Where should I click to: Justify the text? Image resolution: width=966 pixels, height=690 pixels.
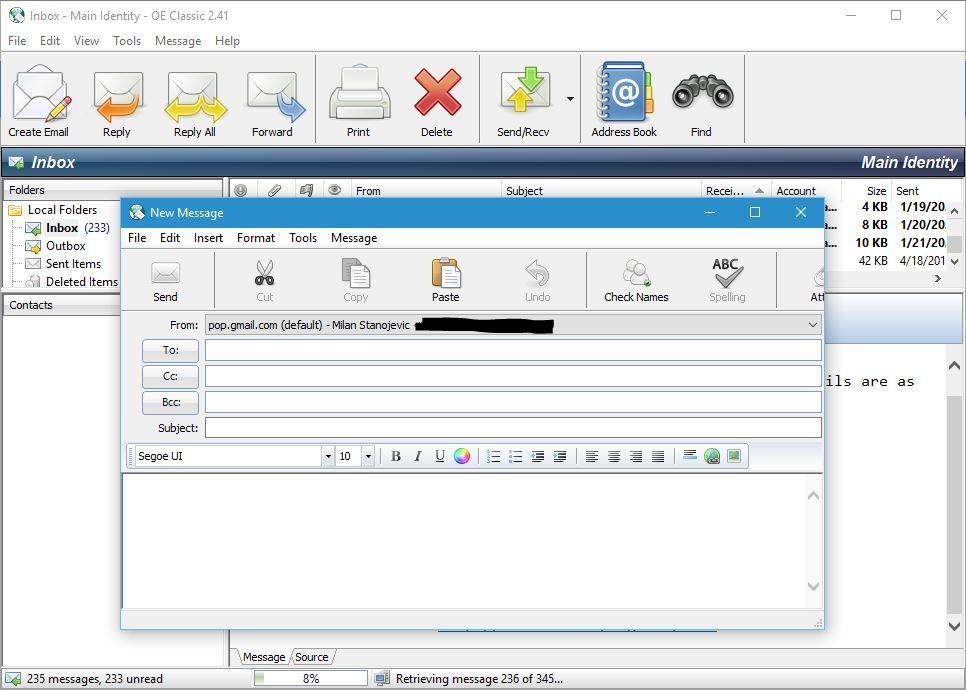click(658, 457)
